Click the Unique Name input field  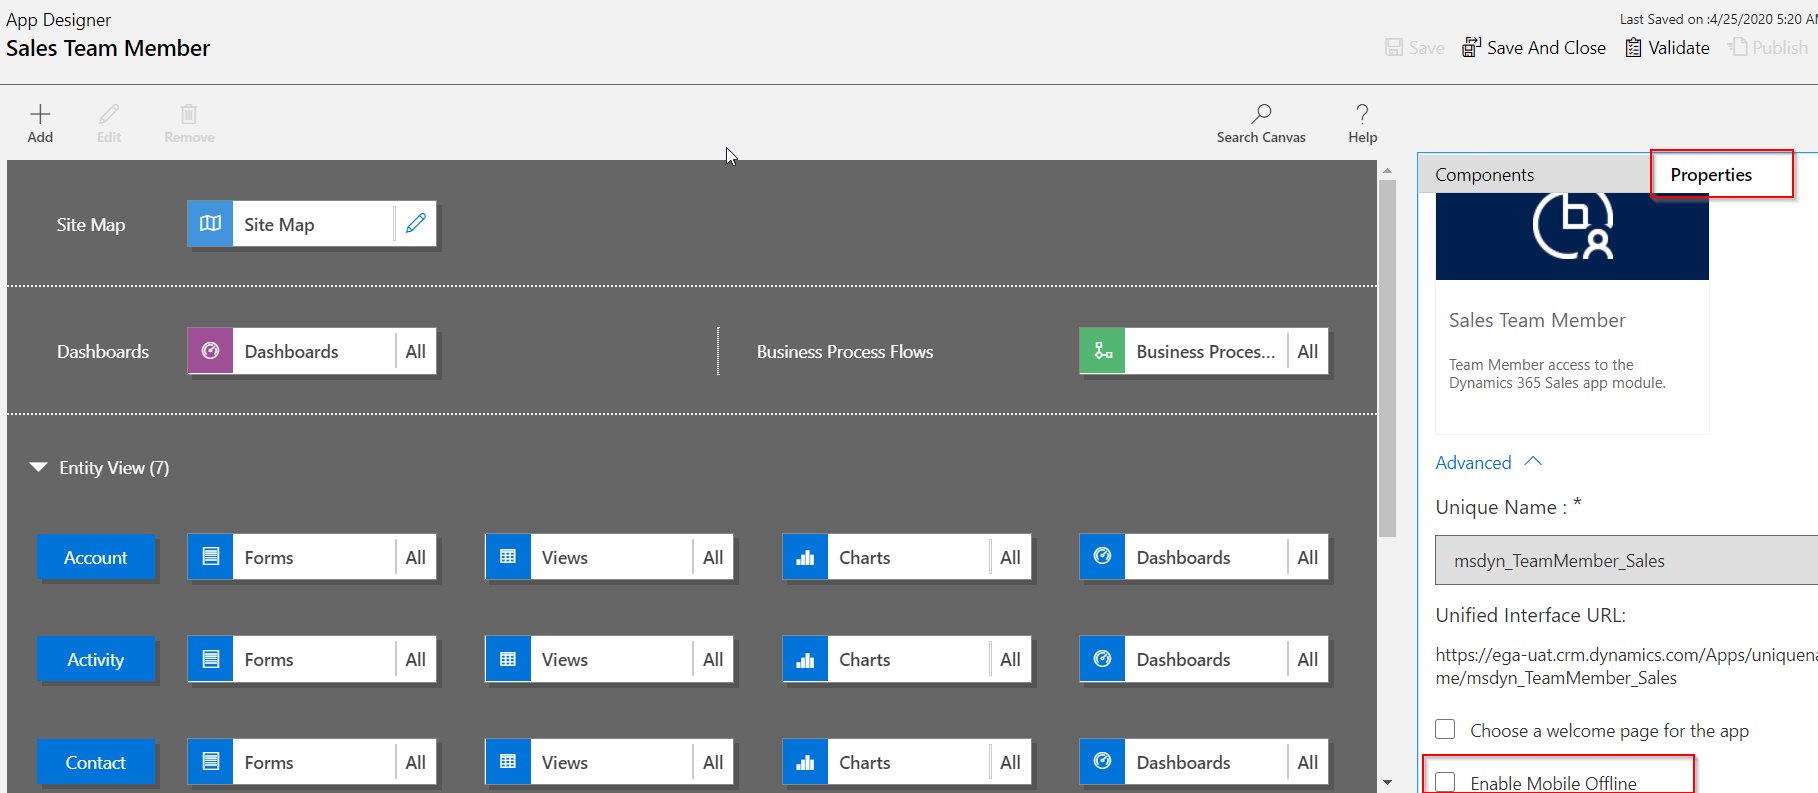(1626, 560)
